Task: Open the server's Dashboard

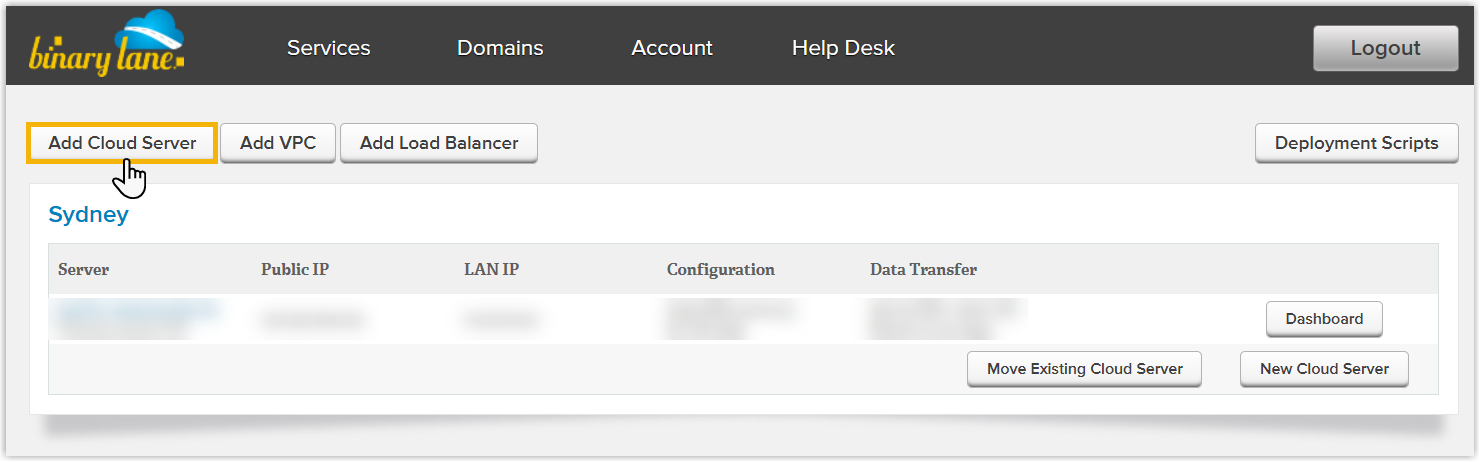Action: (1324, 319)
